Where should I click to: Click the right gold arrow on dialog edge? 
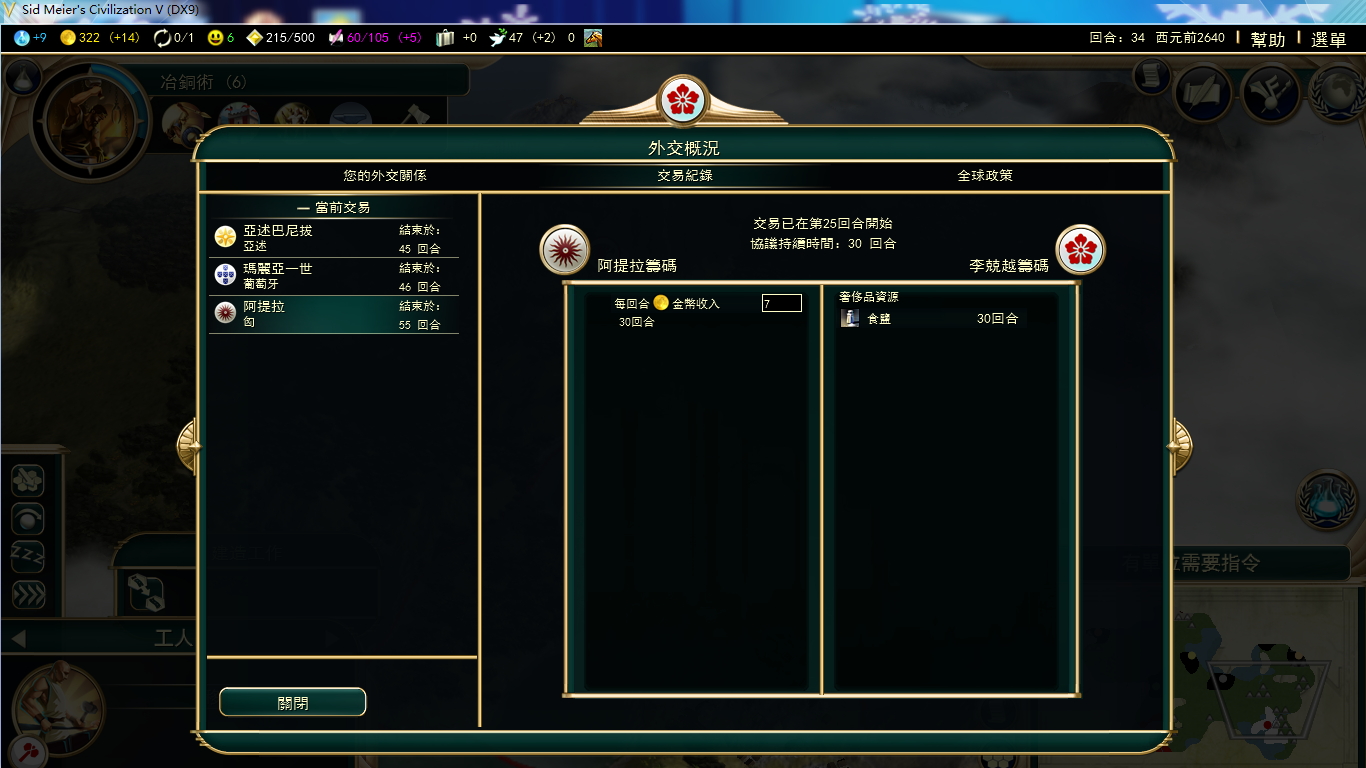[x=1182, y=446]
